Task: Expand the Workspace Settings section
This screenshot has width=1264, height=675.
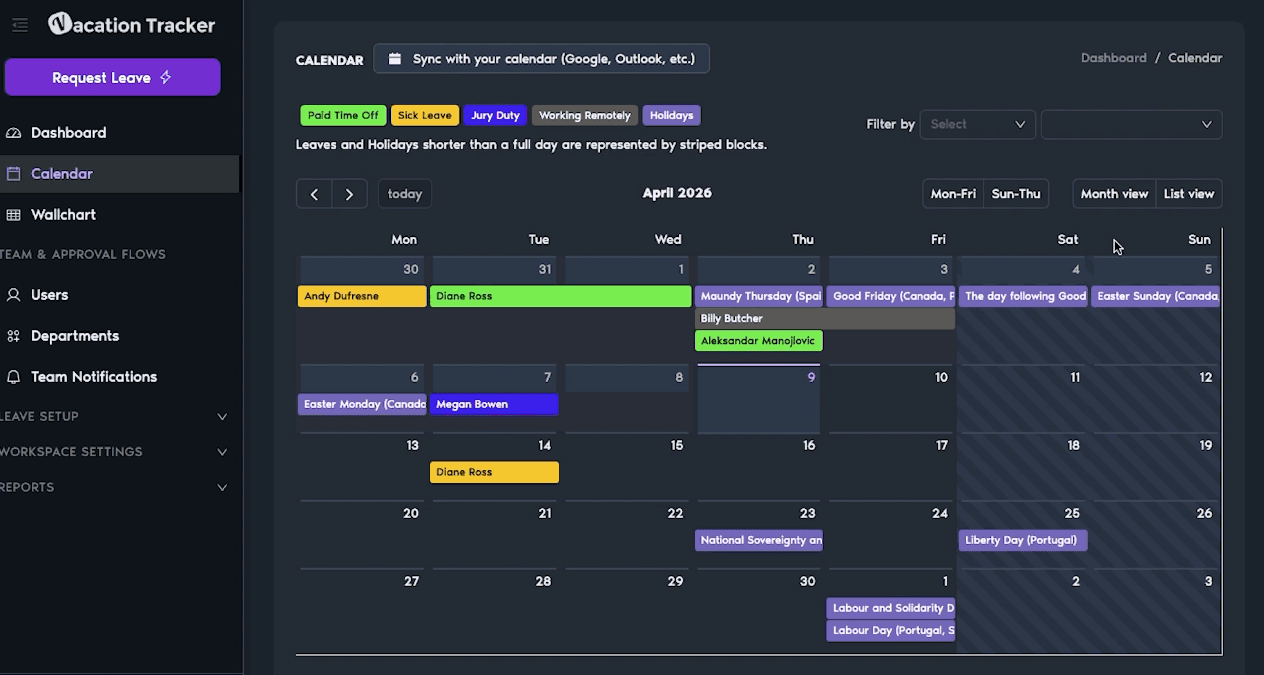Action: (222, 452)
